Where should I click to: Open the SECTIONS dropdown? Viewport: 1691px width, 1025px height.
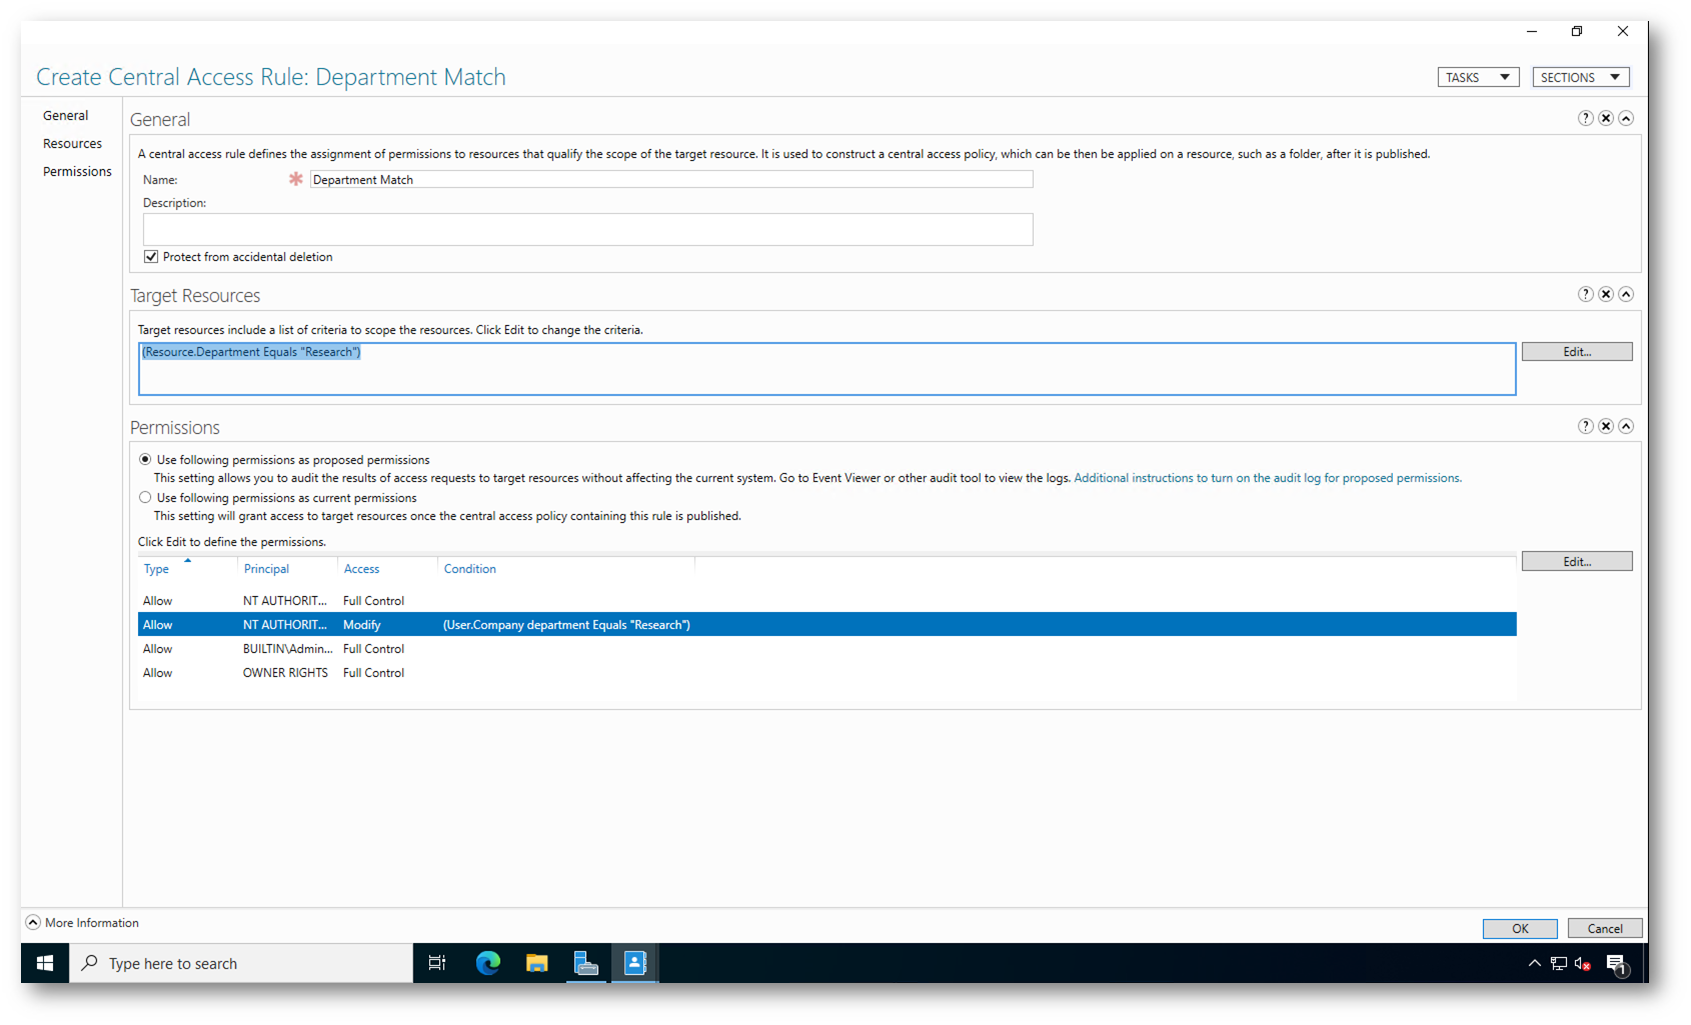point(1580,77)
